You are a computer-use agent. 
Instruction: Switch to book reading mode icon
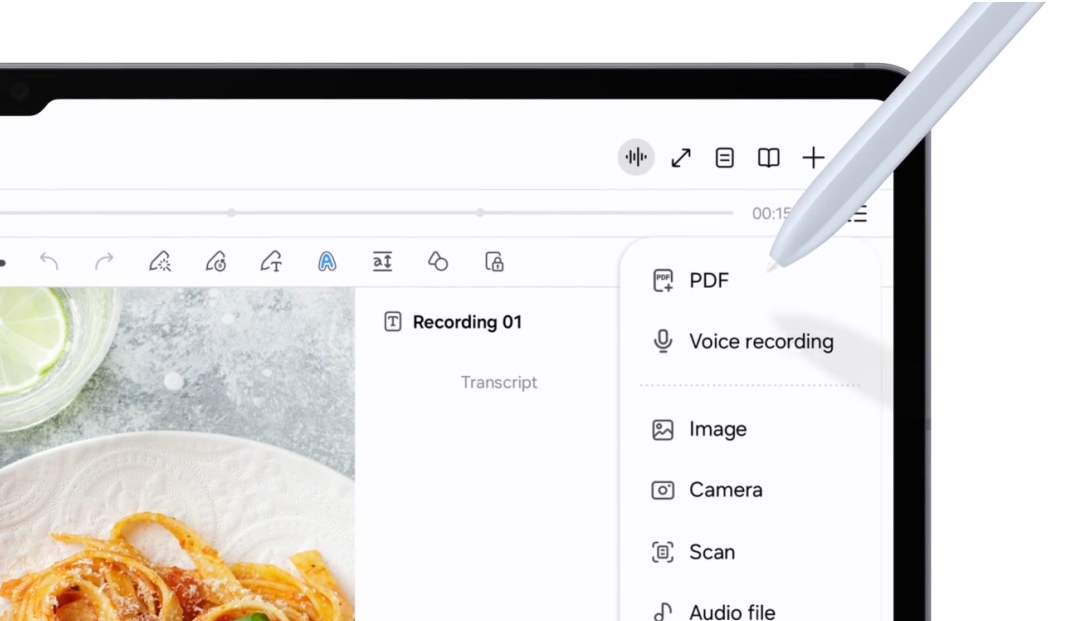(x=769, y=158)
